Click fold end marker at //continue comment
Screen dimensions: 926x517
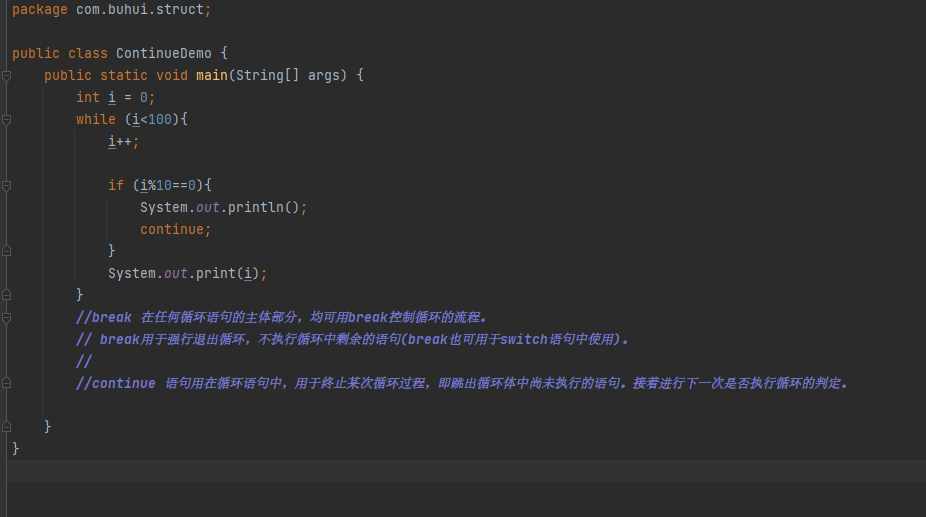(6, 383)
